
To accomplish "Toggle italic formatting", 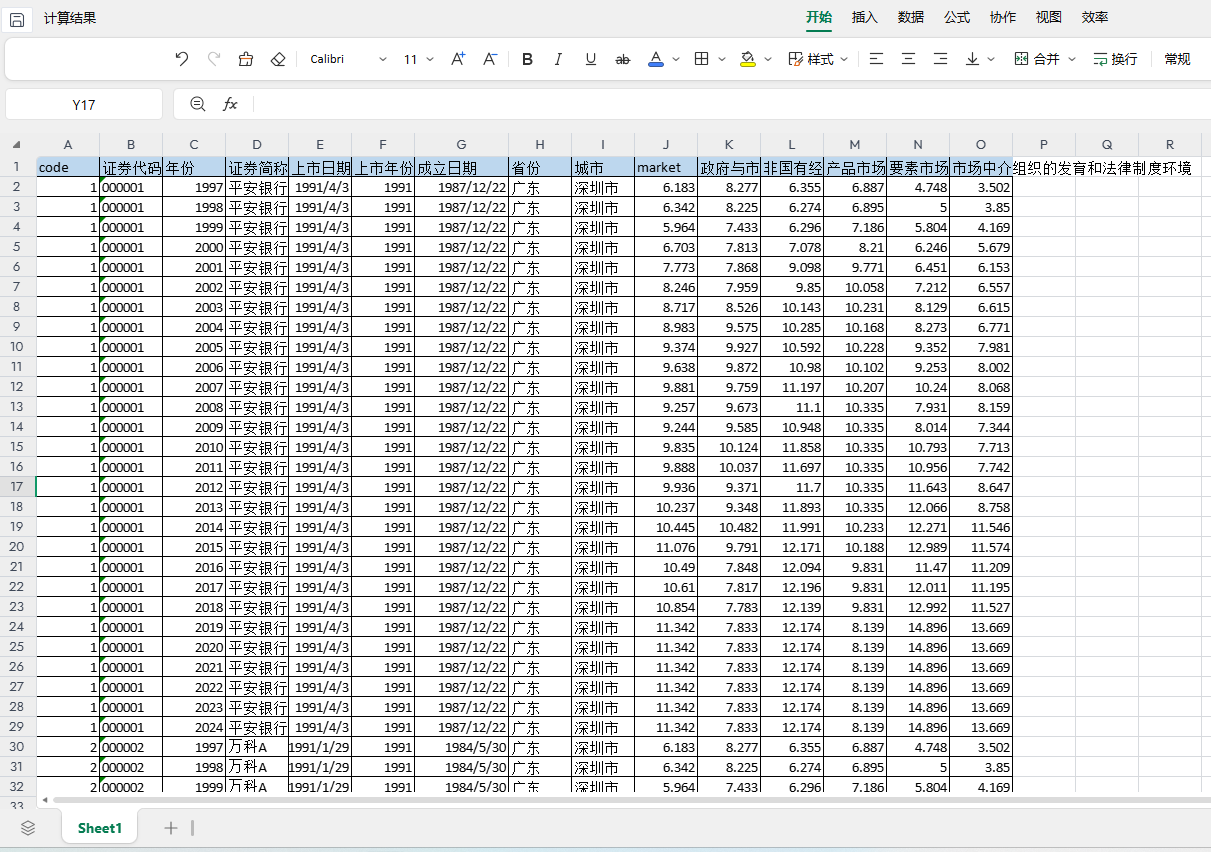I will click(558, 59).
